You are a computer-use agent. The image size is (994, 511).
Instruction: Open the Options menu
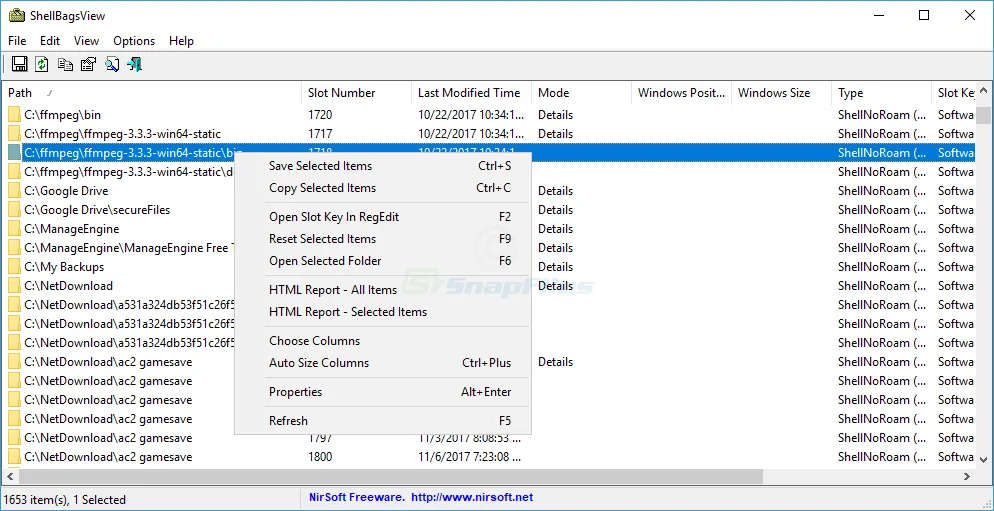pos(134,41)
